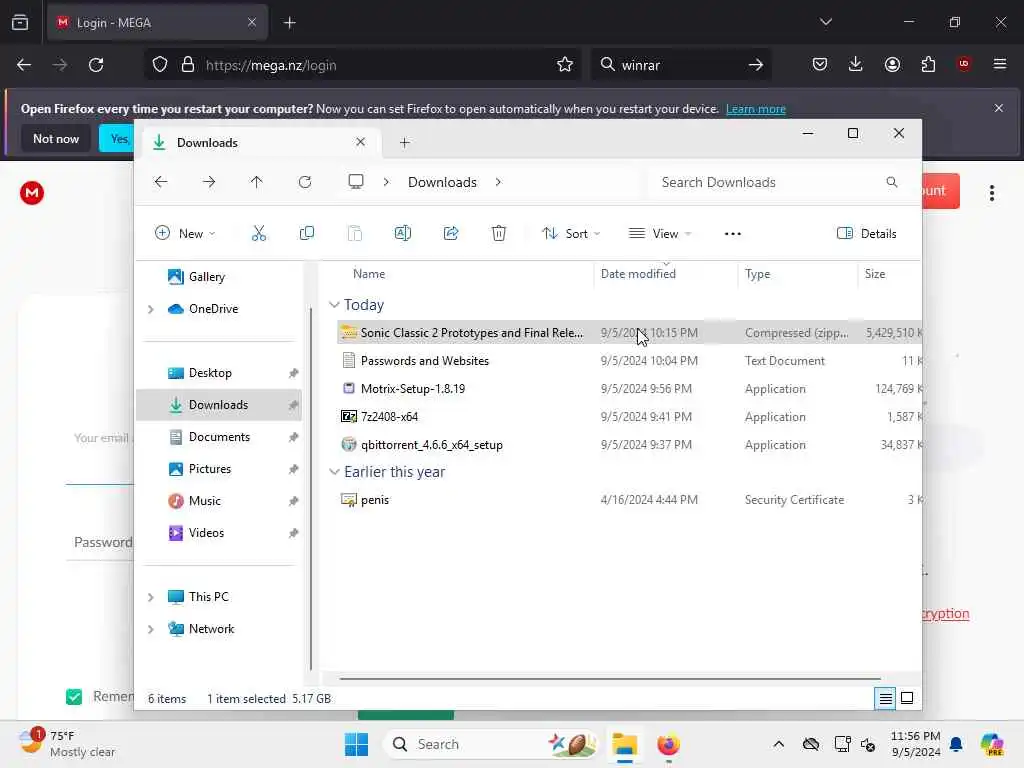Click Not now on Firefox startup prompt
The width and height of the screenshot is (1024, 768).
56,138
